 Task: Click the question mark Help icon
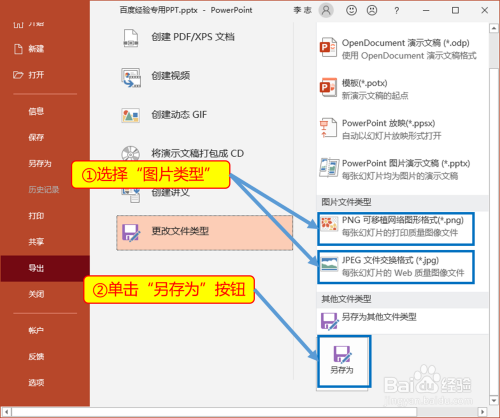click(396, 11)
